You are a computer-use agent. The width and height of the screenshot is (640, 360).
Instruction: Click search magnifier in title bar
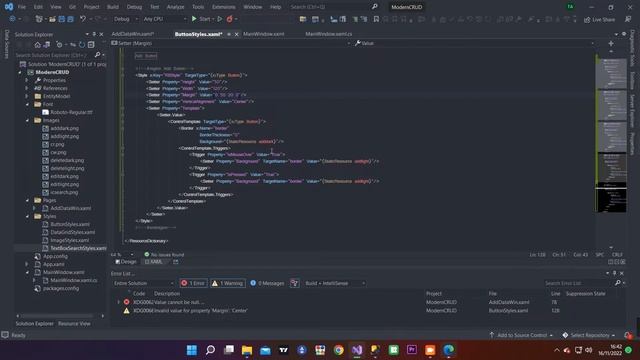375,7
